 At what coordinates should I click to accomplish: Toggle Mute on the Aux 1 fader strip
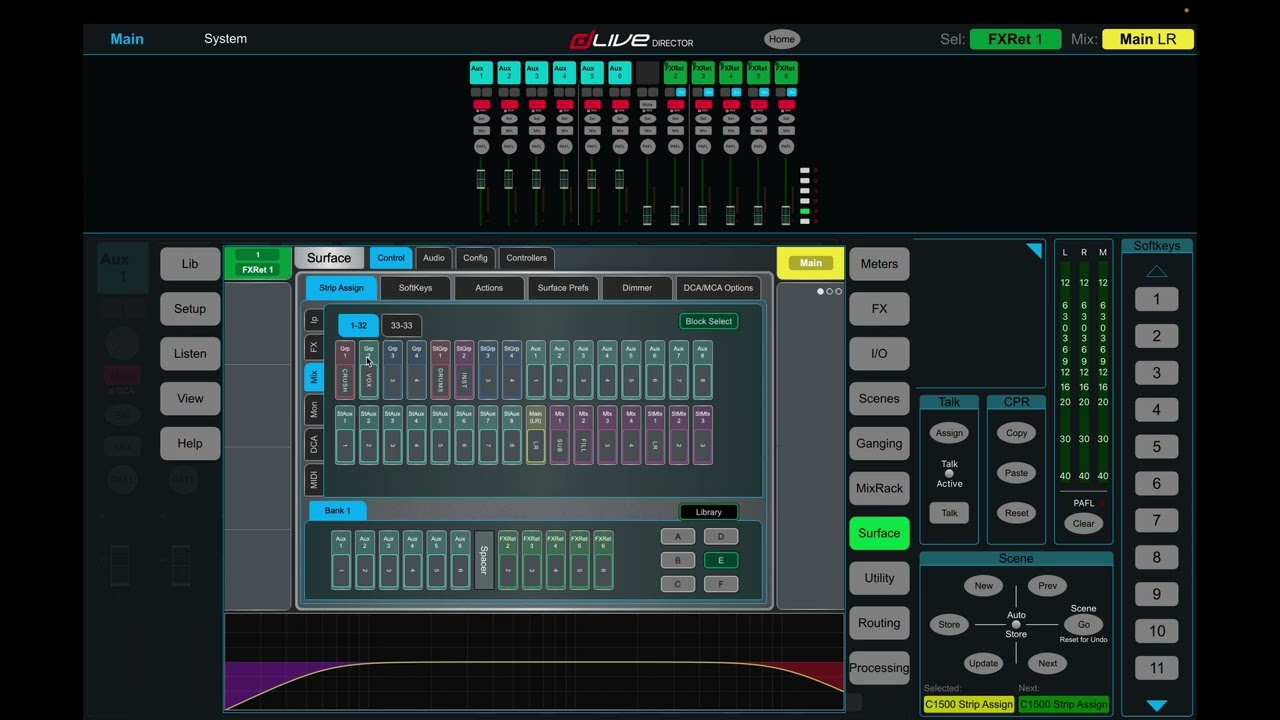tap(481, 104)
